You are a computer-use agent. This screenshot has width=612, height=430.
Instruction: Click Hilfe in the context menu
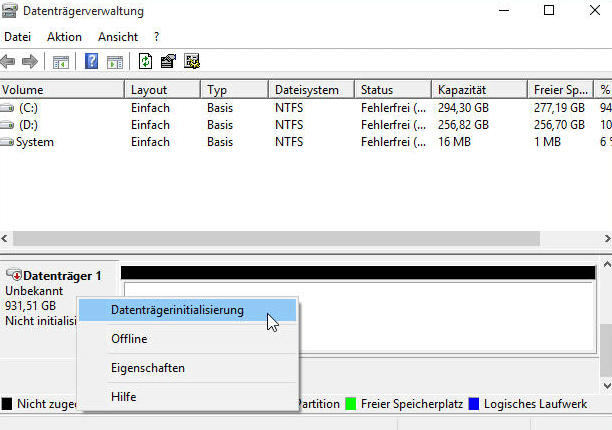tap(123, 397)
